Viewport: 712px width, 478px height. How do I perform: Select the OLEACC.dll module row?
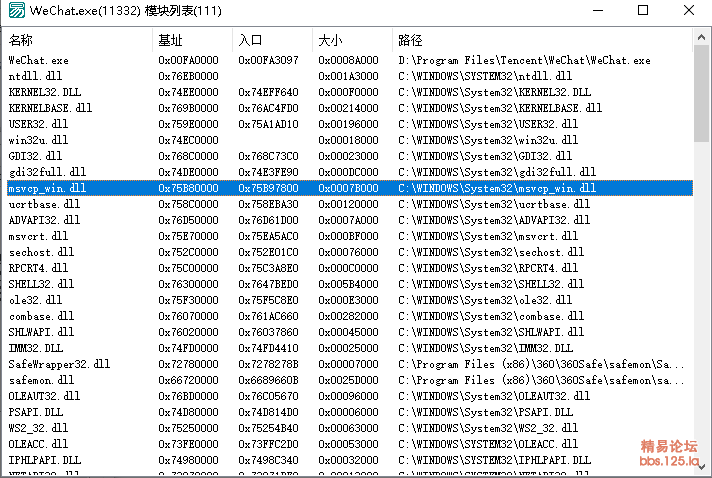click(x=350, y=444)
